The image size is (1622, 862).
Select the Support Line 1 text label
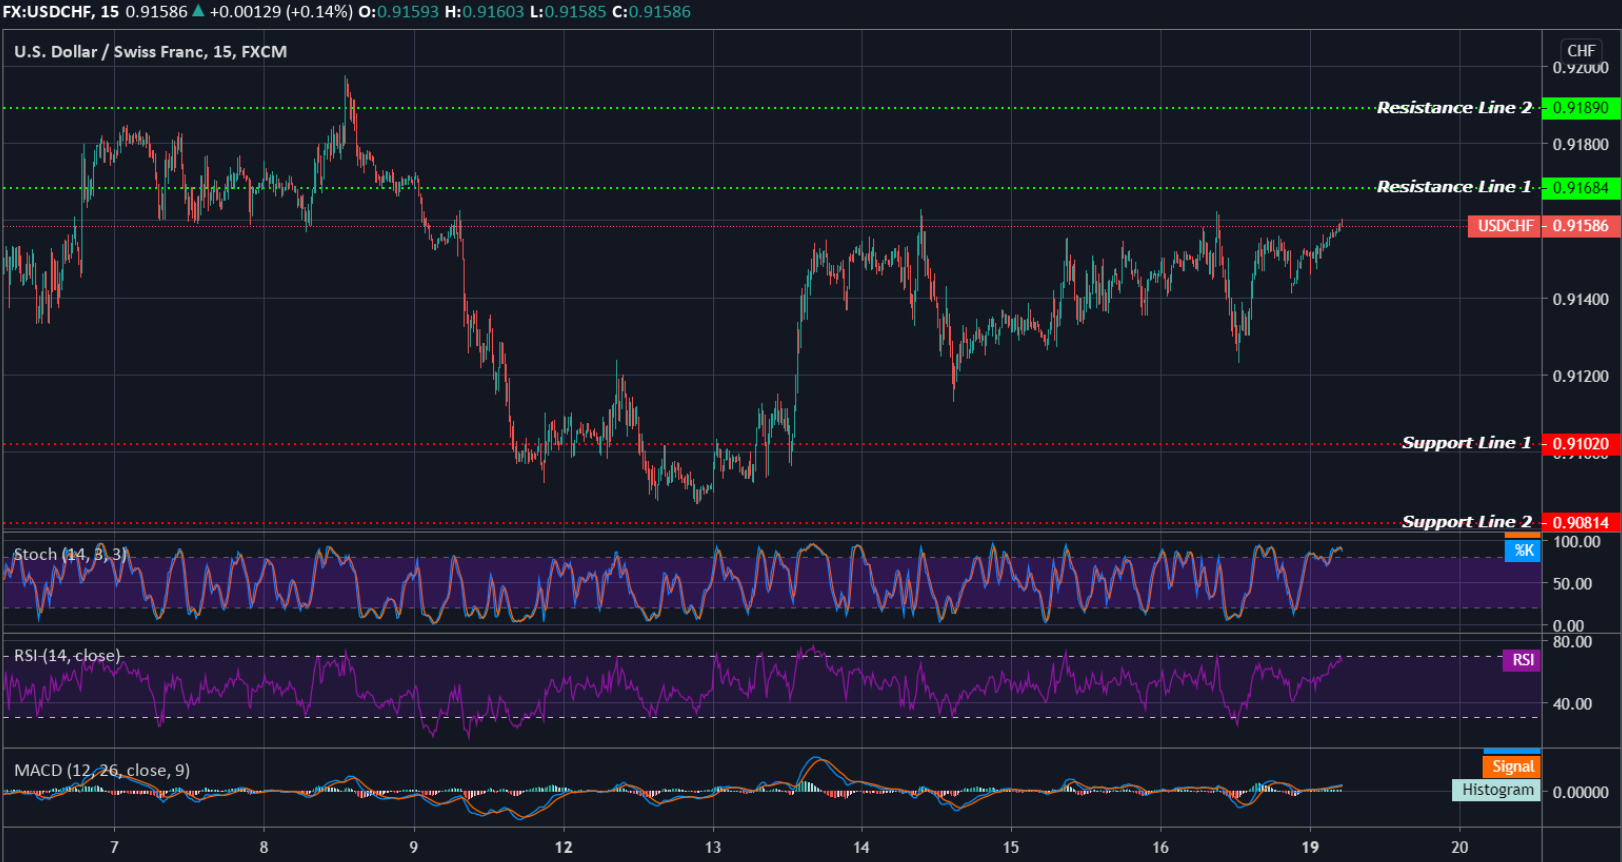[1467, 443]
